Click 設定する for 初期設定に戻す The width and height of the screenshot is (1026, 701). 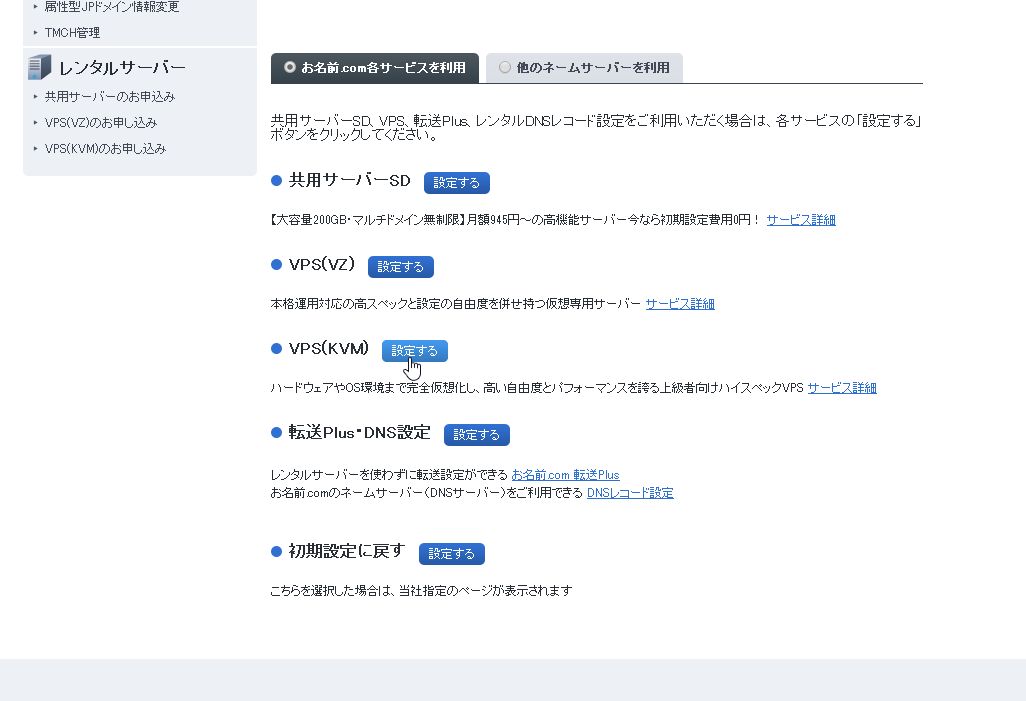click(x=451, y=554)
